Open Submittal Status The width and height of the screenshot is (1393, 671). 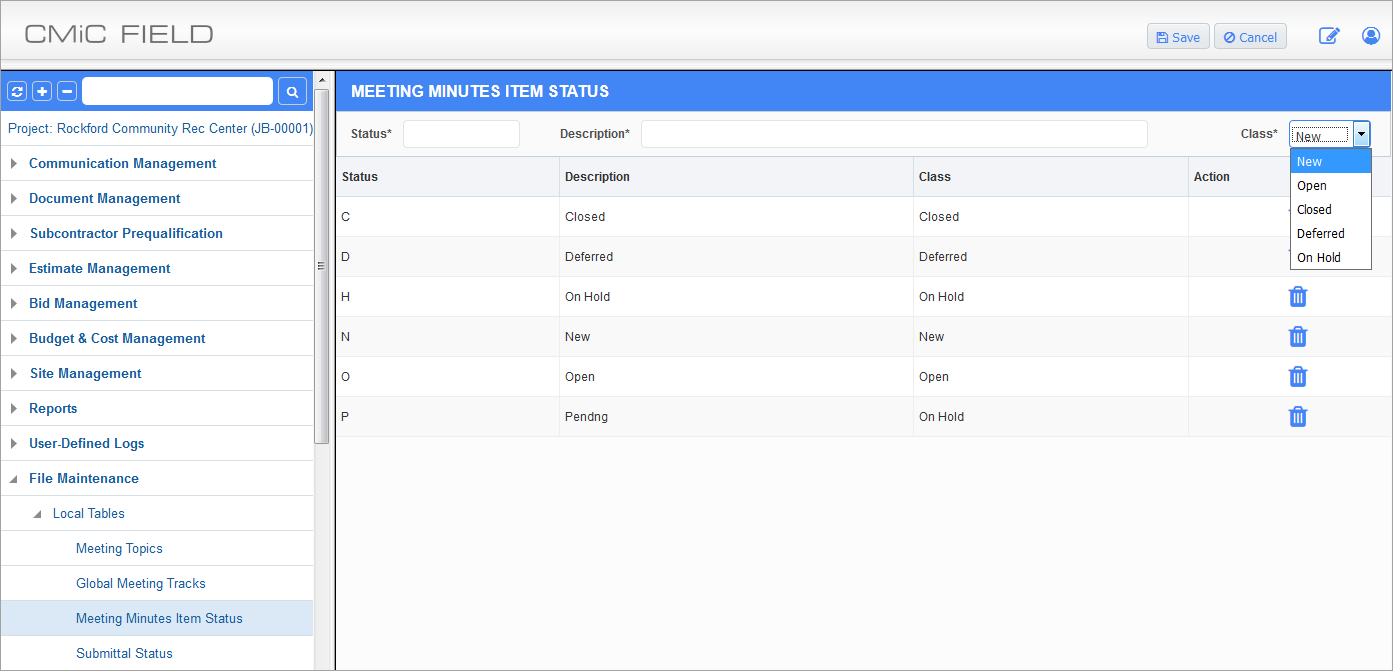[124, 653]
